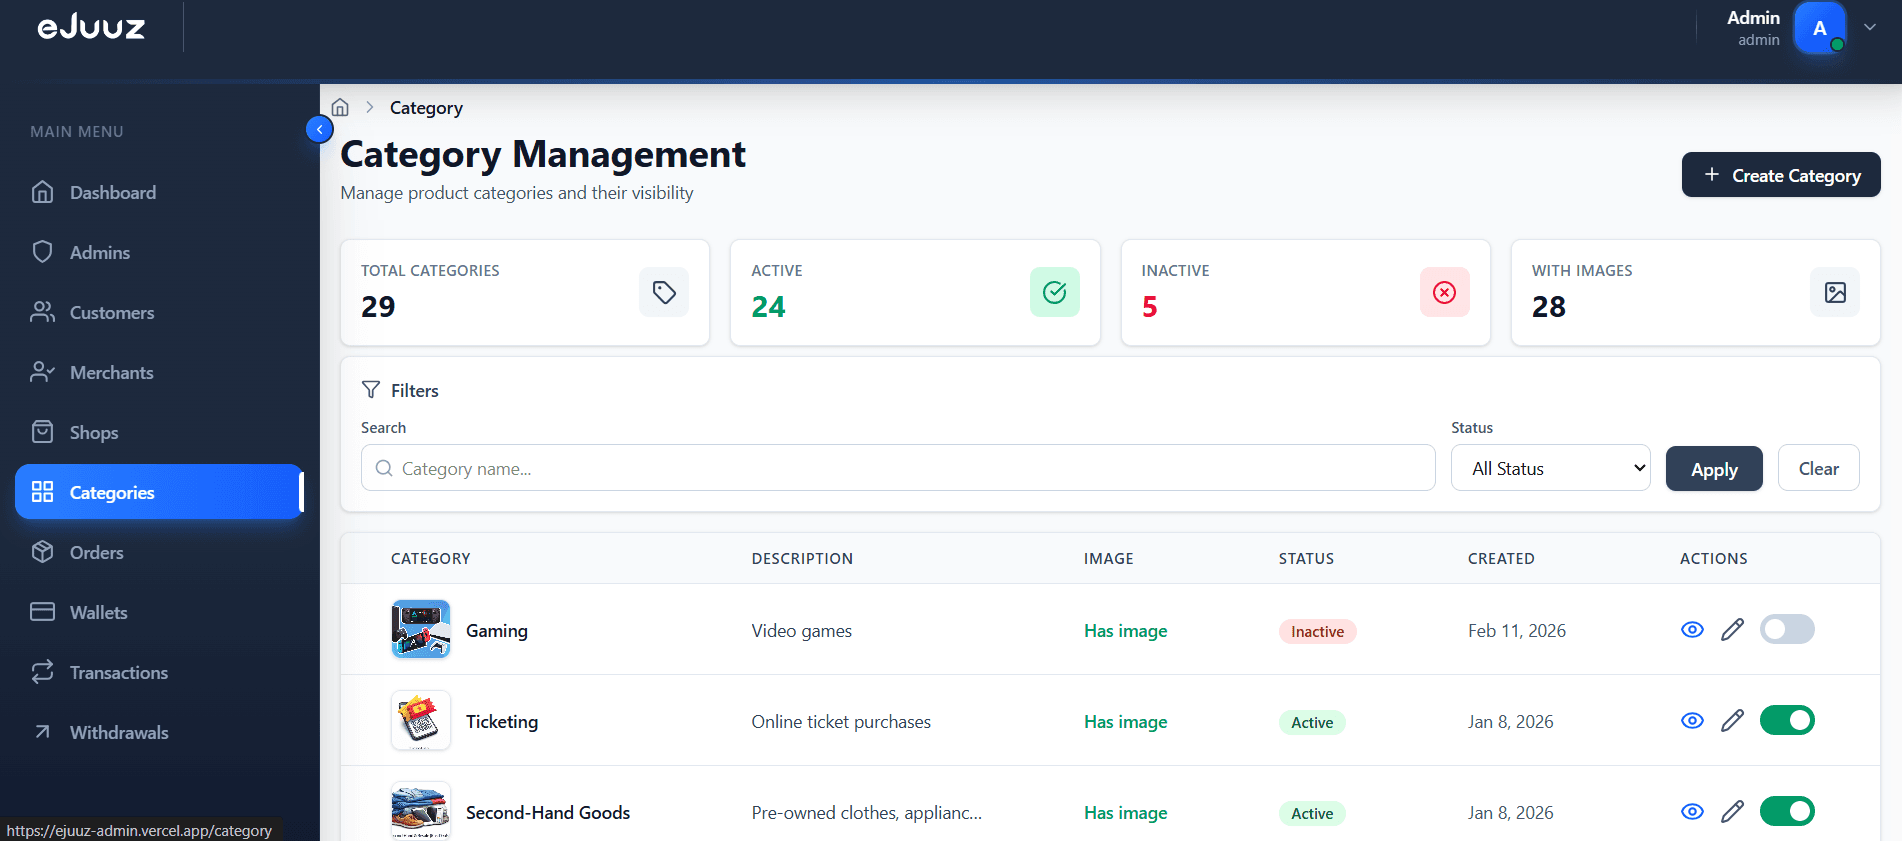Screen dimensions: 1902x841
Task: Click the red X icon in Inactive card
Action: (1445, 292)
